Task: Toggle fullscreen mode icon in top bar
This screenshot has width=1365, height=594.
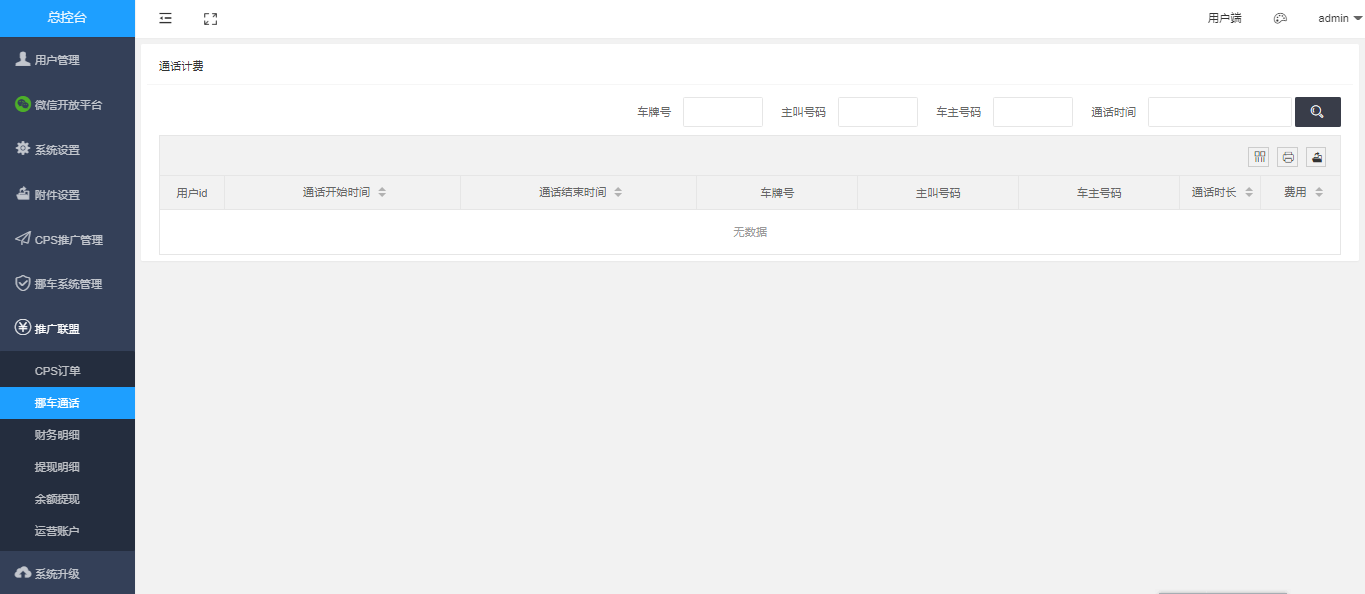Action: 210,18
